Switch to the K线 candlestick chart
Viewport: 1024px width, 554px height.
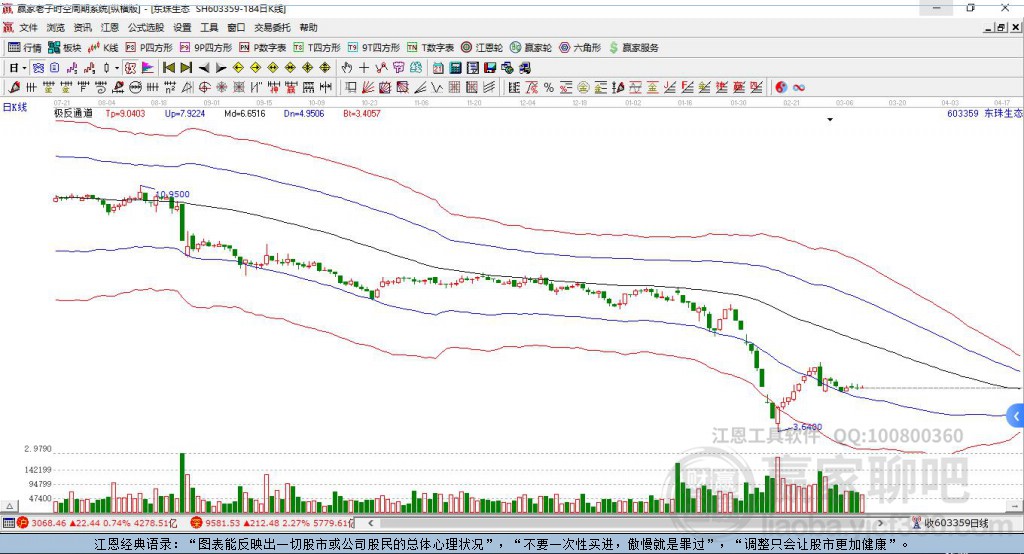point(103,48)
